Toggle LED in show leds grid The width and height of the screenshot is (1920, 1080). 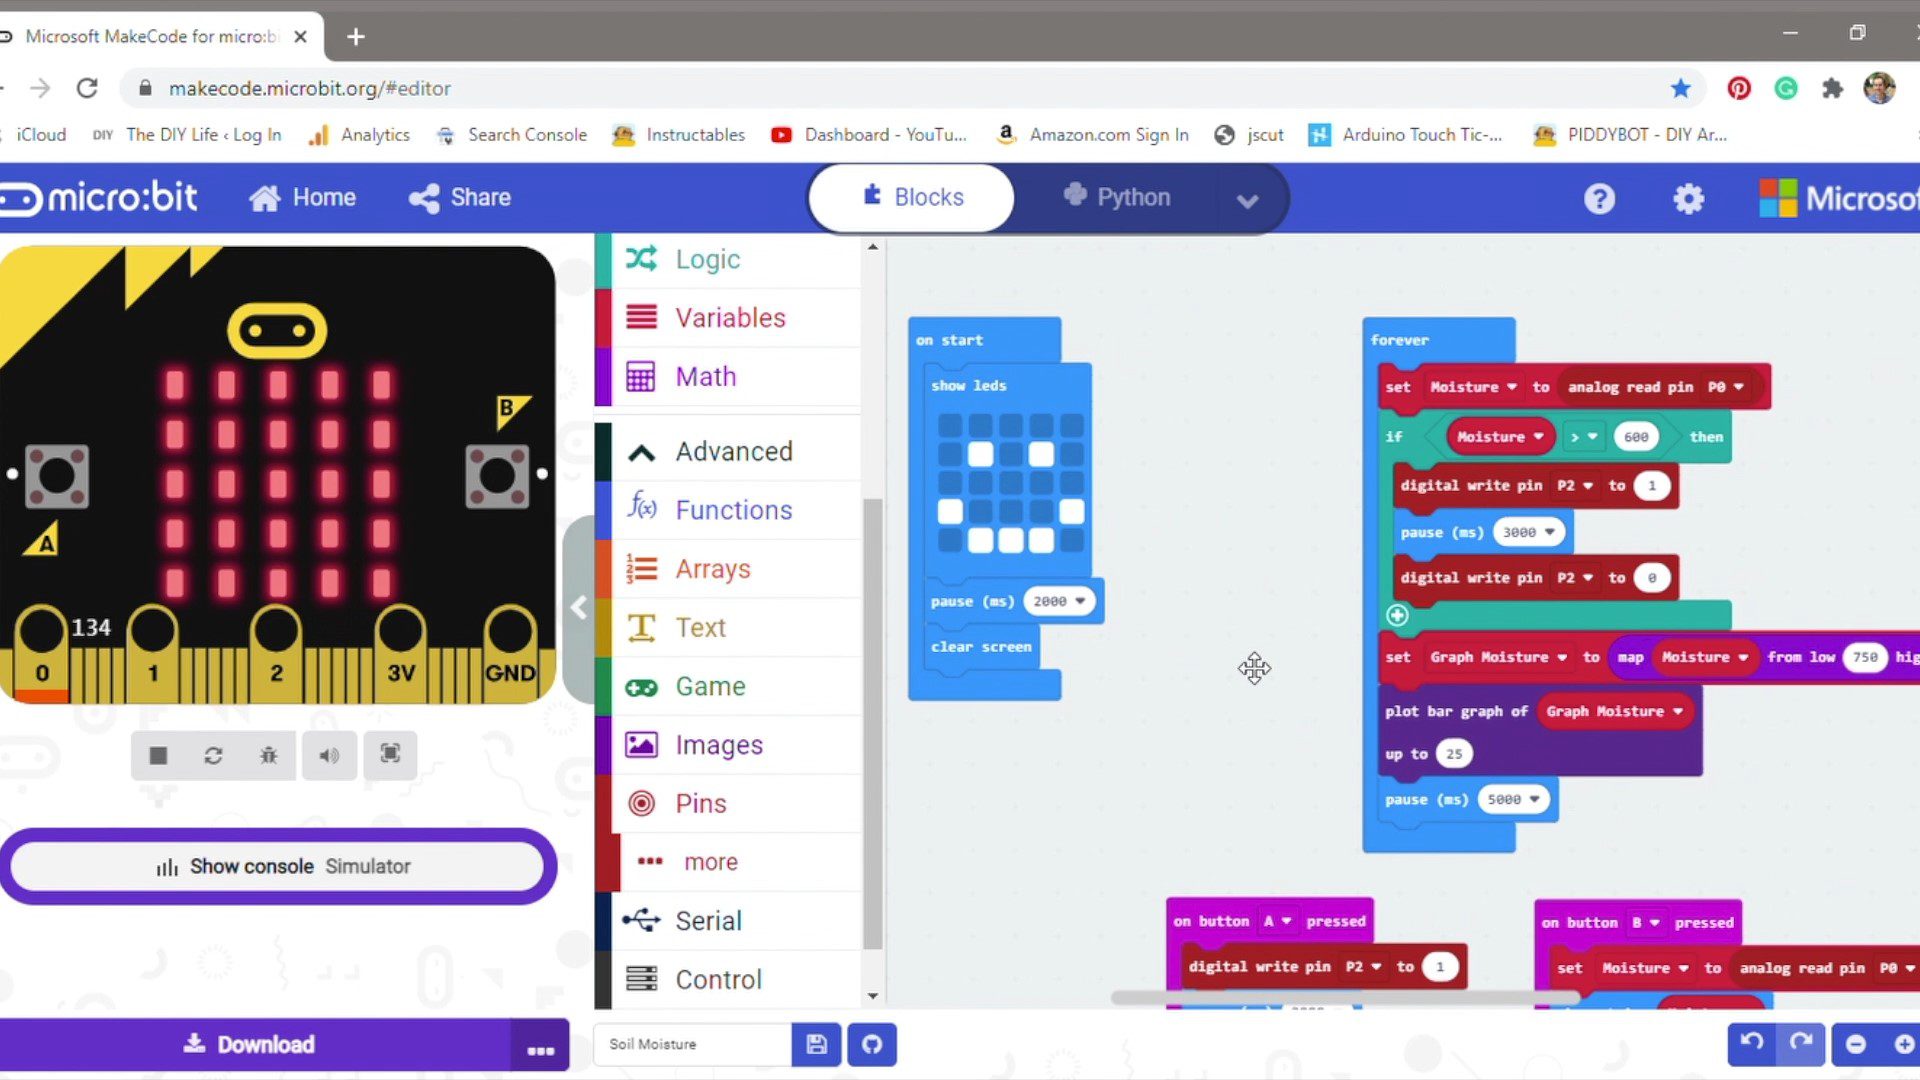[981, 455]
